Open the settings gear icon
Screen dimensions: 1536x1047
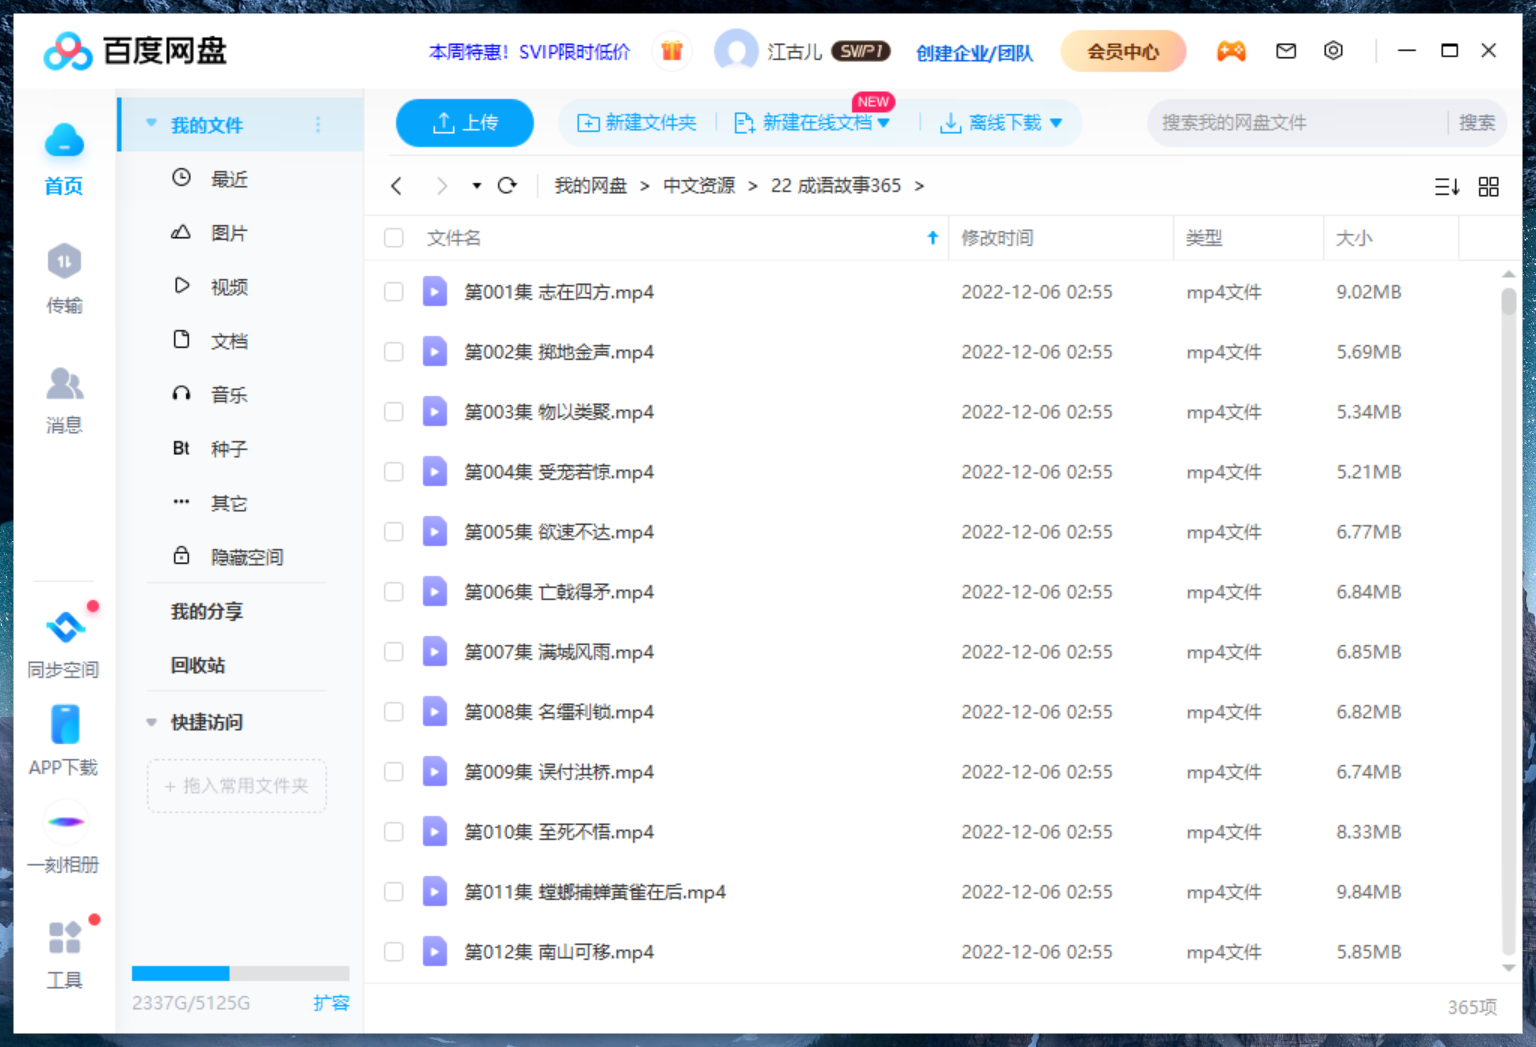[x=1334, y=51]
